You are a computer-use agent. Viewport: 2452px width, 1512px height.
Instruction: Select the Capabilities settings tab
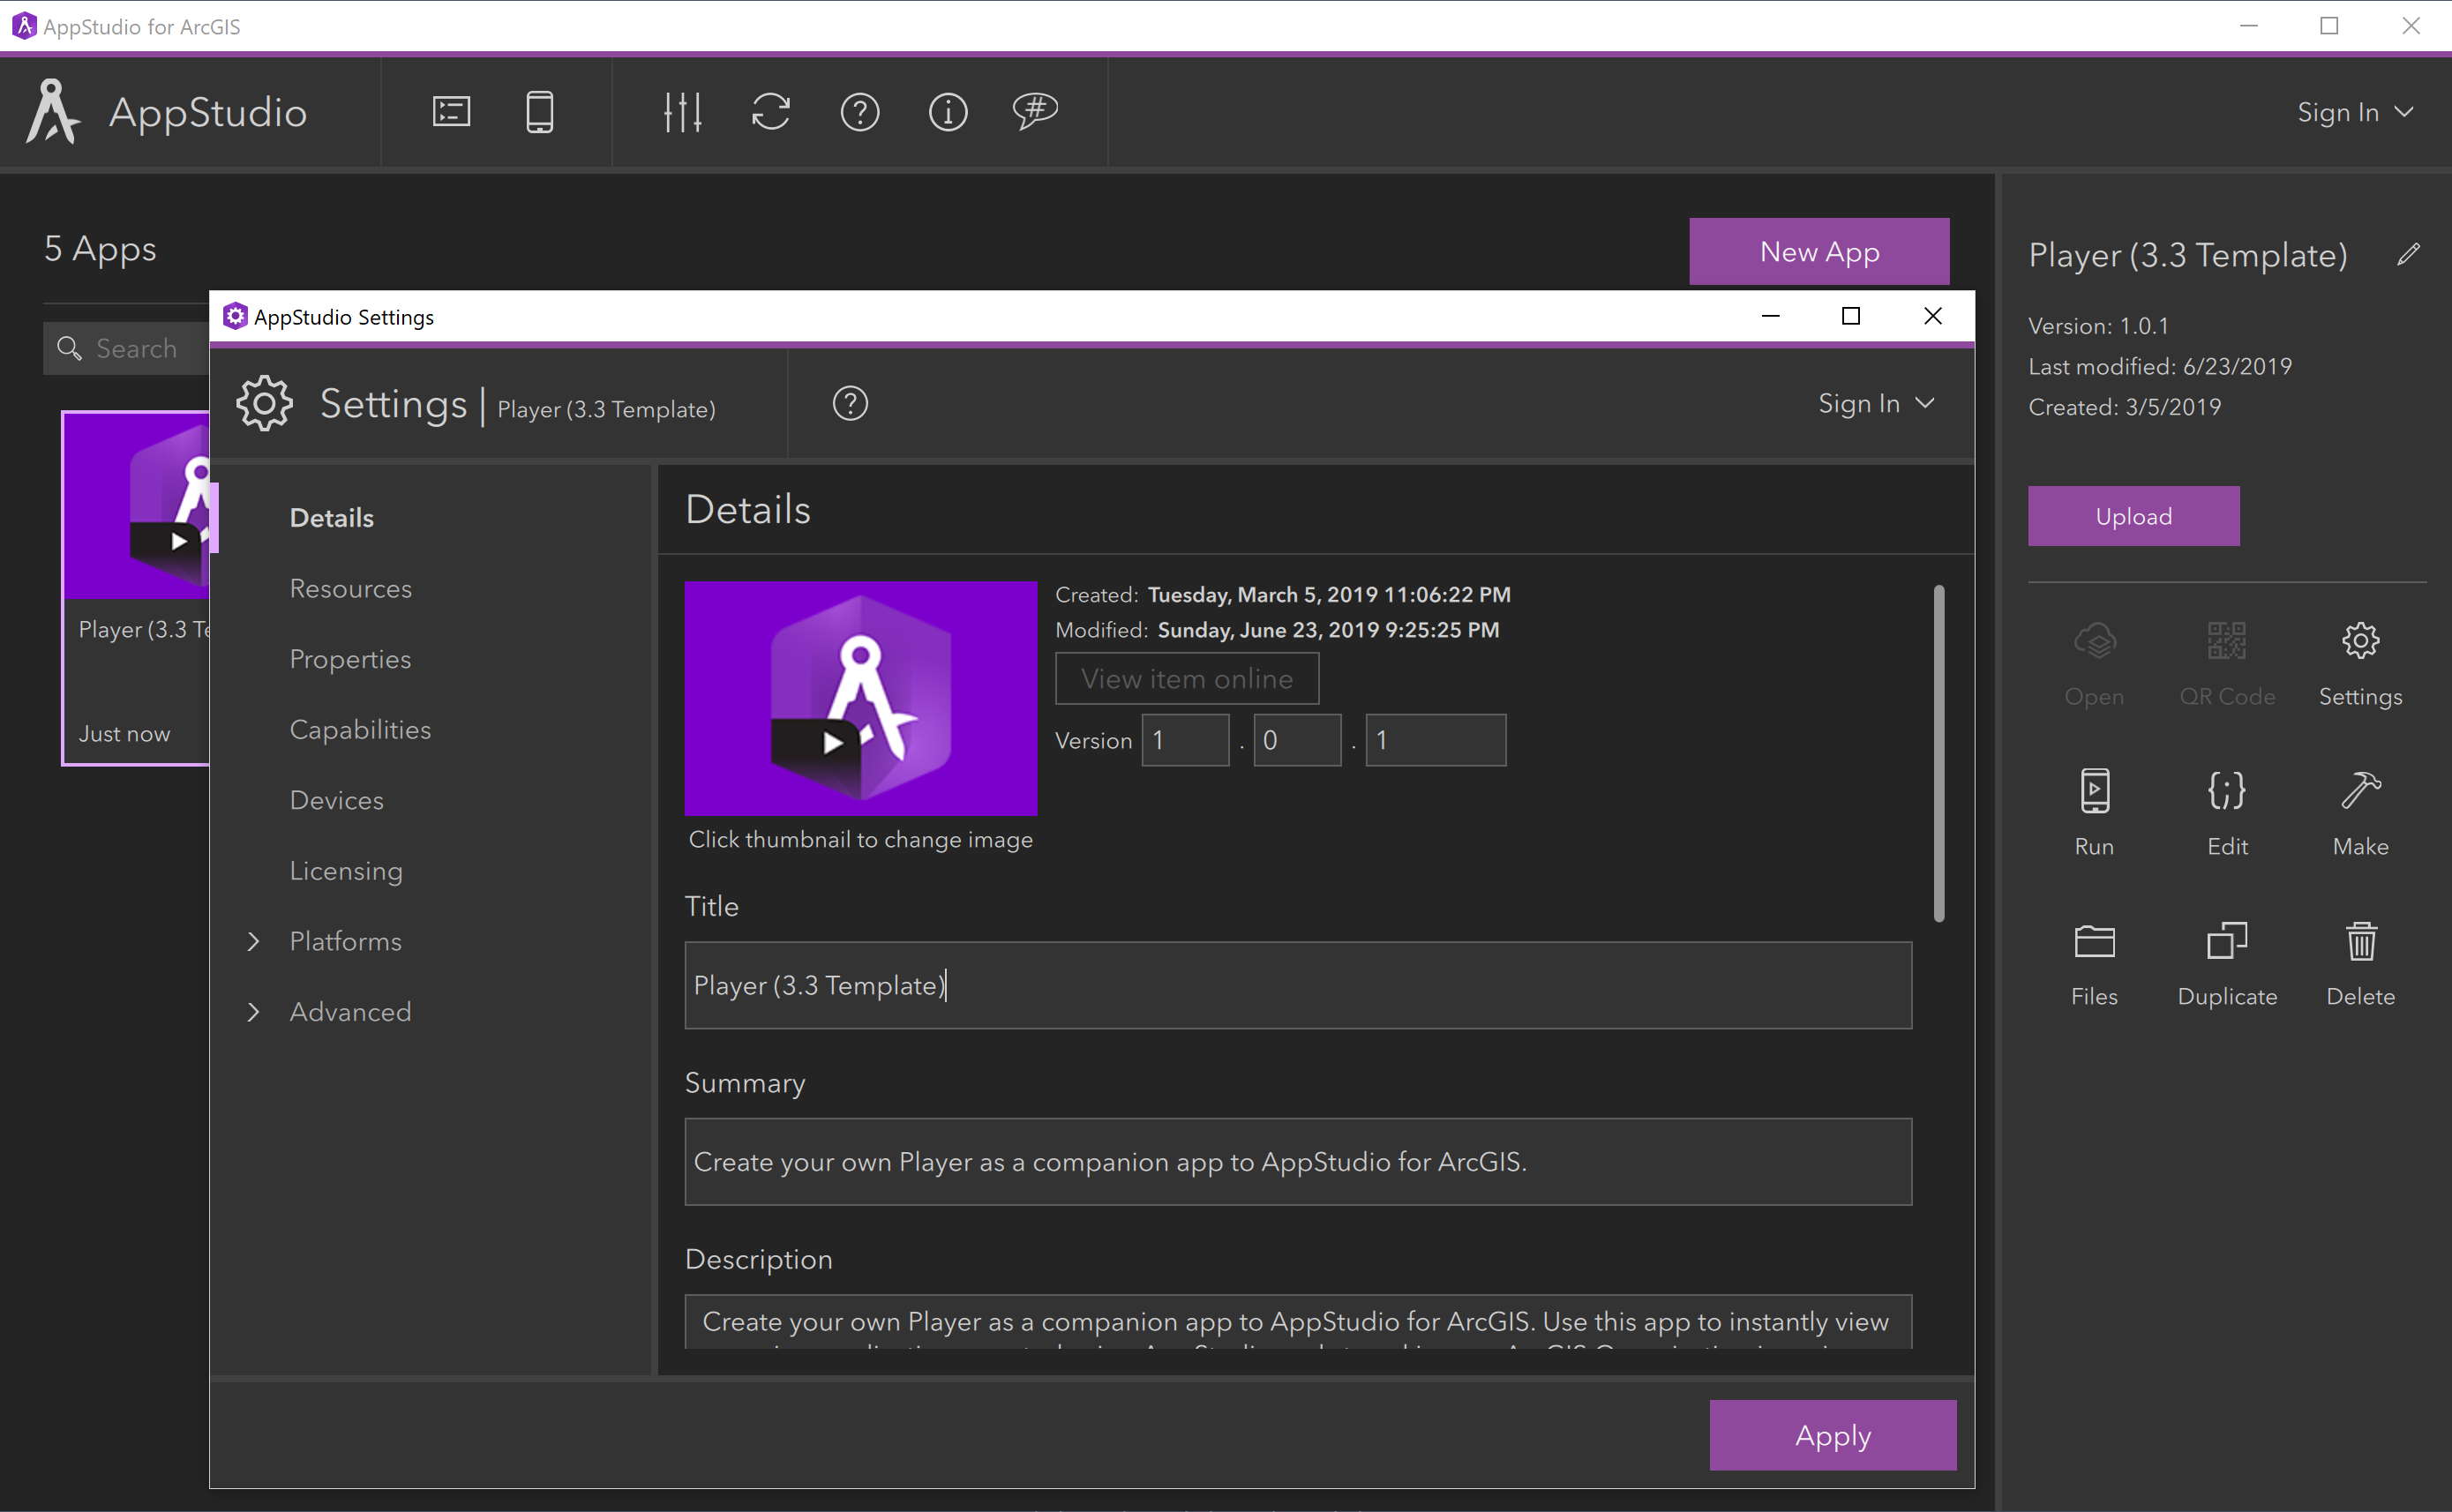pos(361,729)
